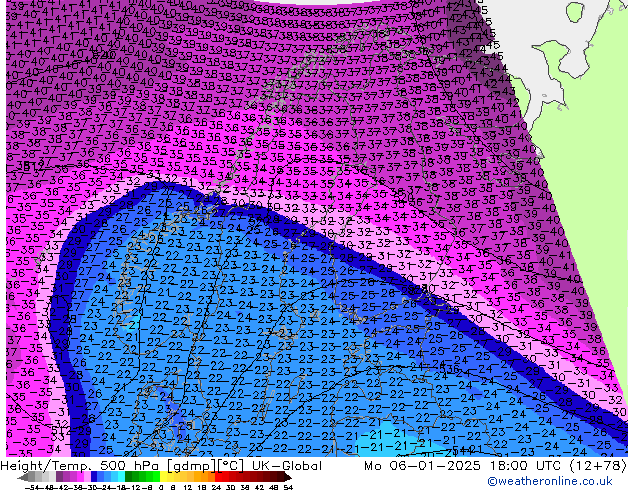This screenshot has height=490, width=634.
Task: Click the '[gdmp]' unit label
Action: 190,466
